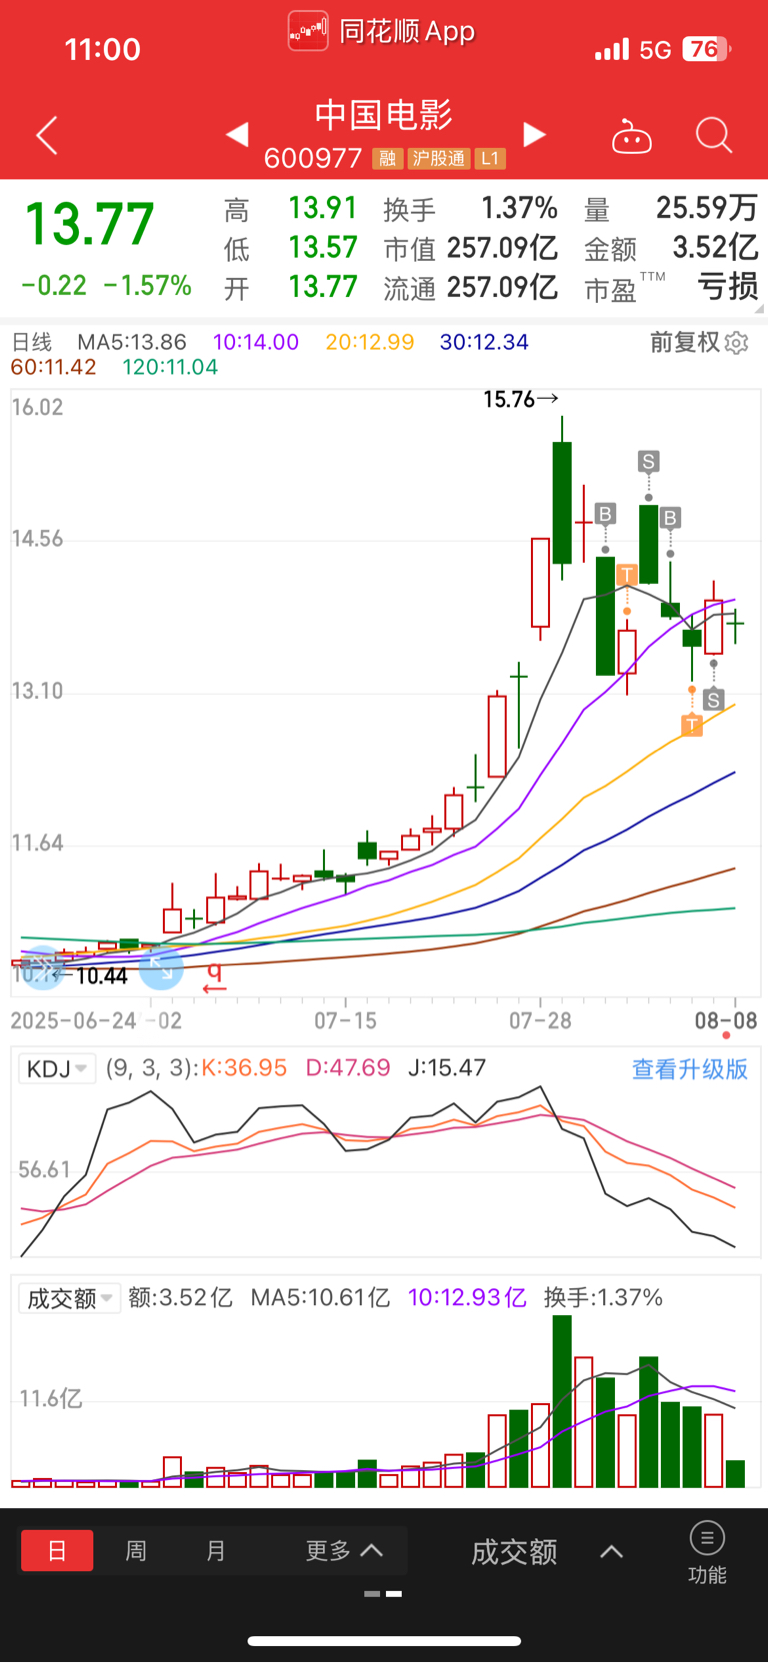Expand bottom 成交额 indicator selector

click(547, 1552)
